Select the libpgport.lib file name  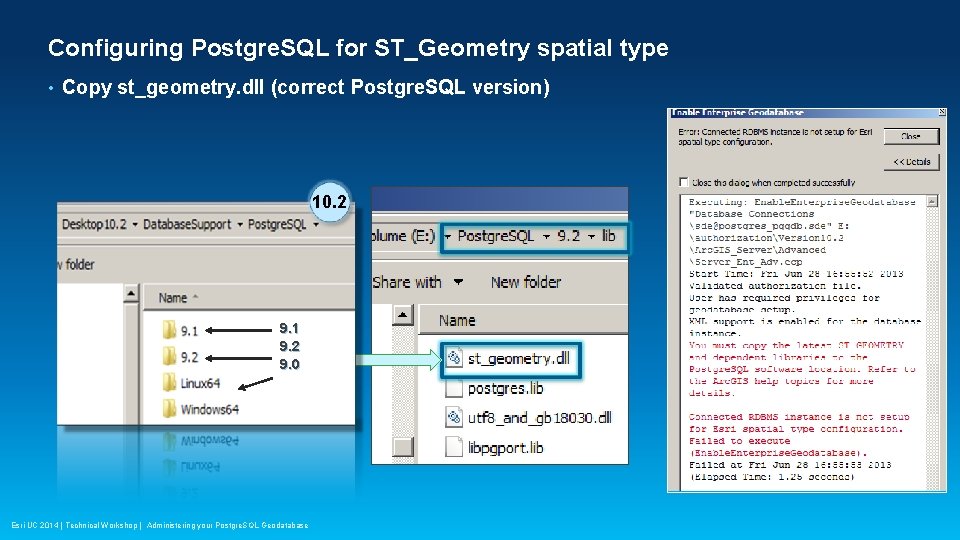coord(505,448)
